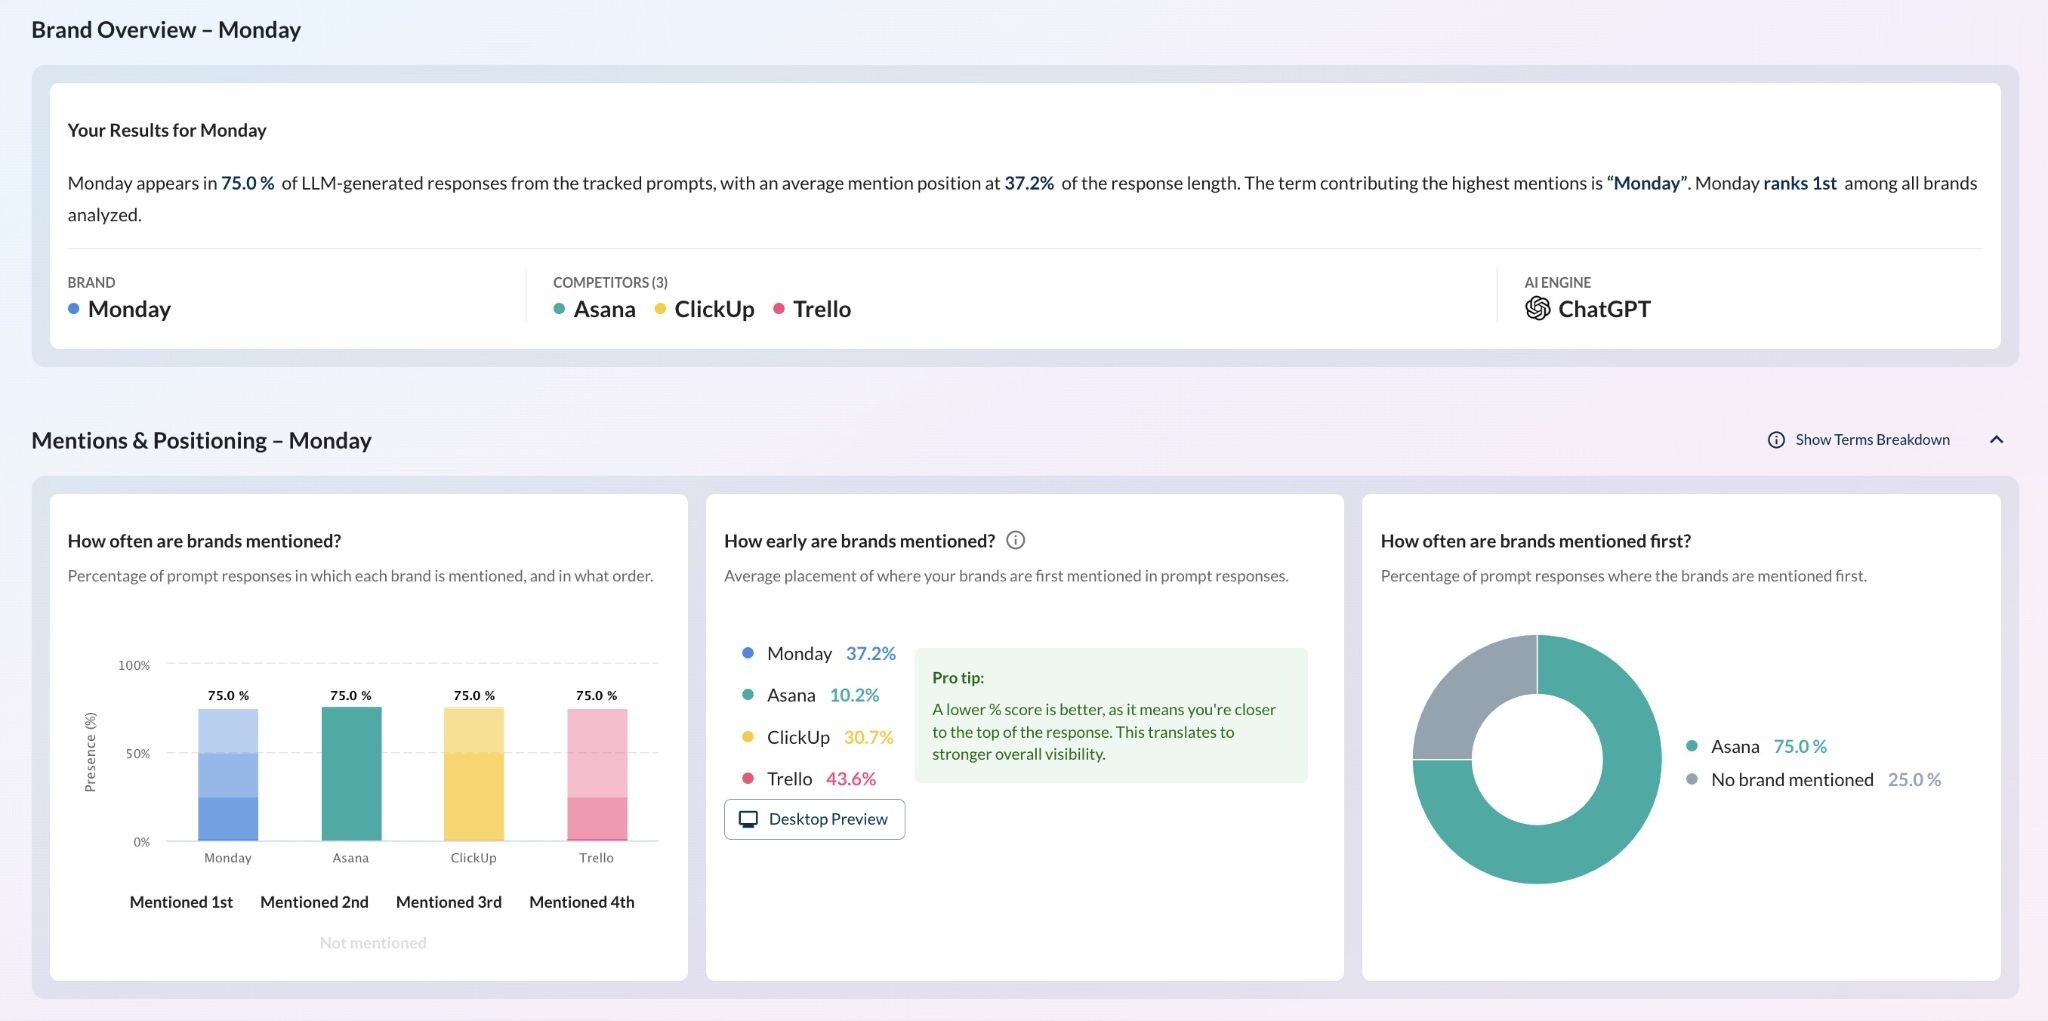Click the monitor icon in Desktop Preview
The image size is (2048, 1021).
pos(748,819)
